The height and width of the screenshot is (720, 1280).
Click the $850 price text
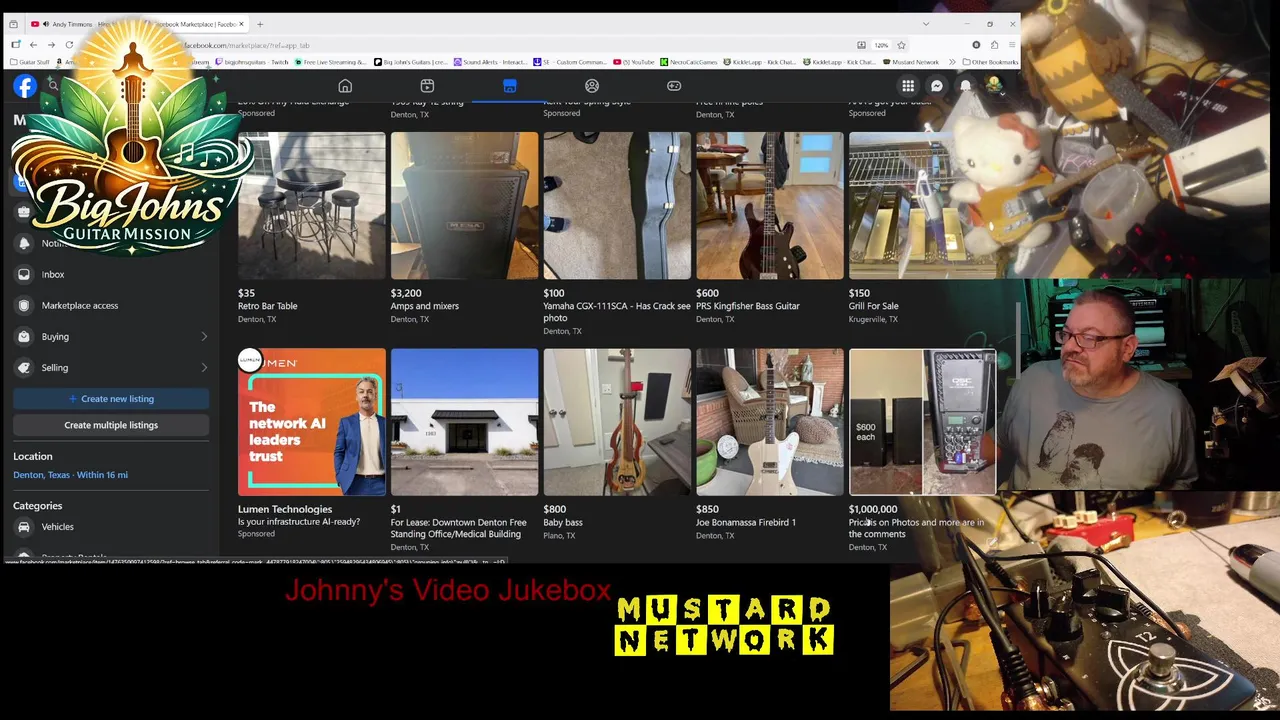(x=707, y=509)
